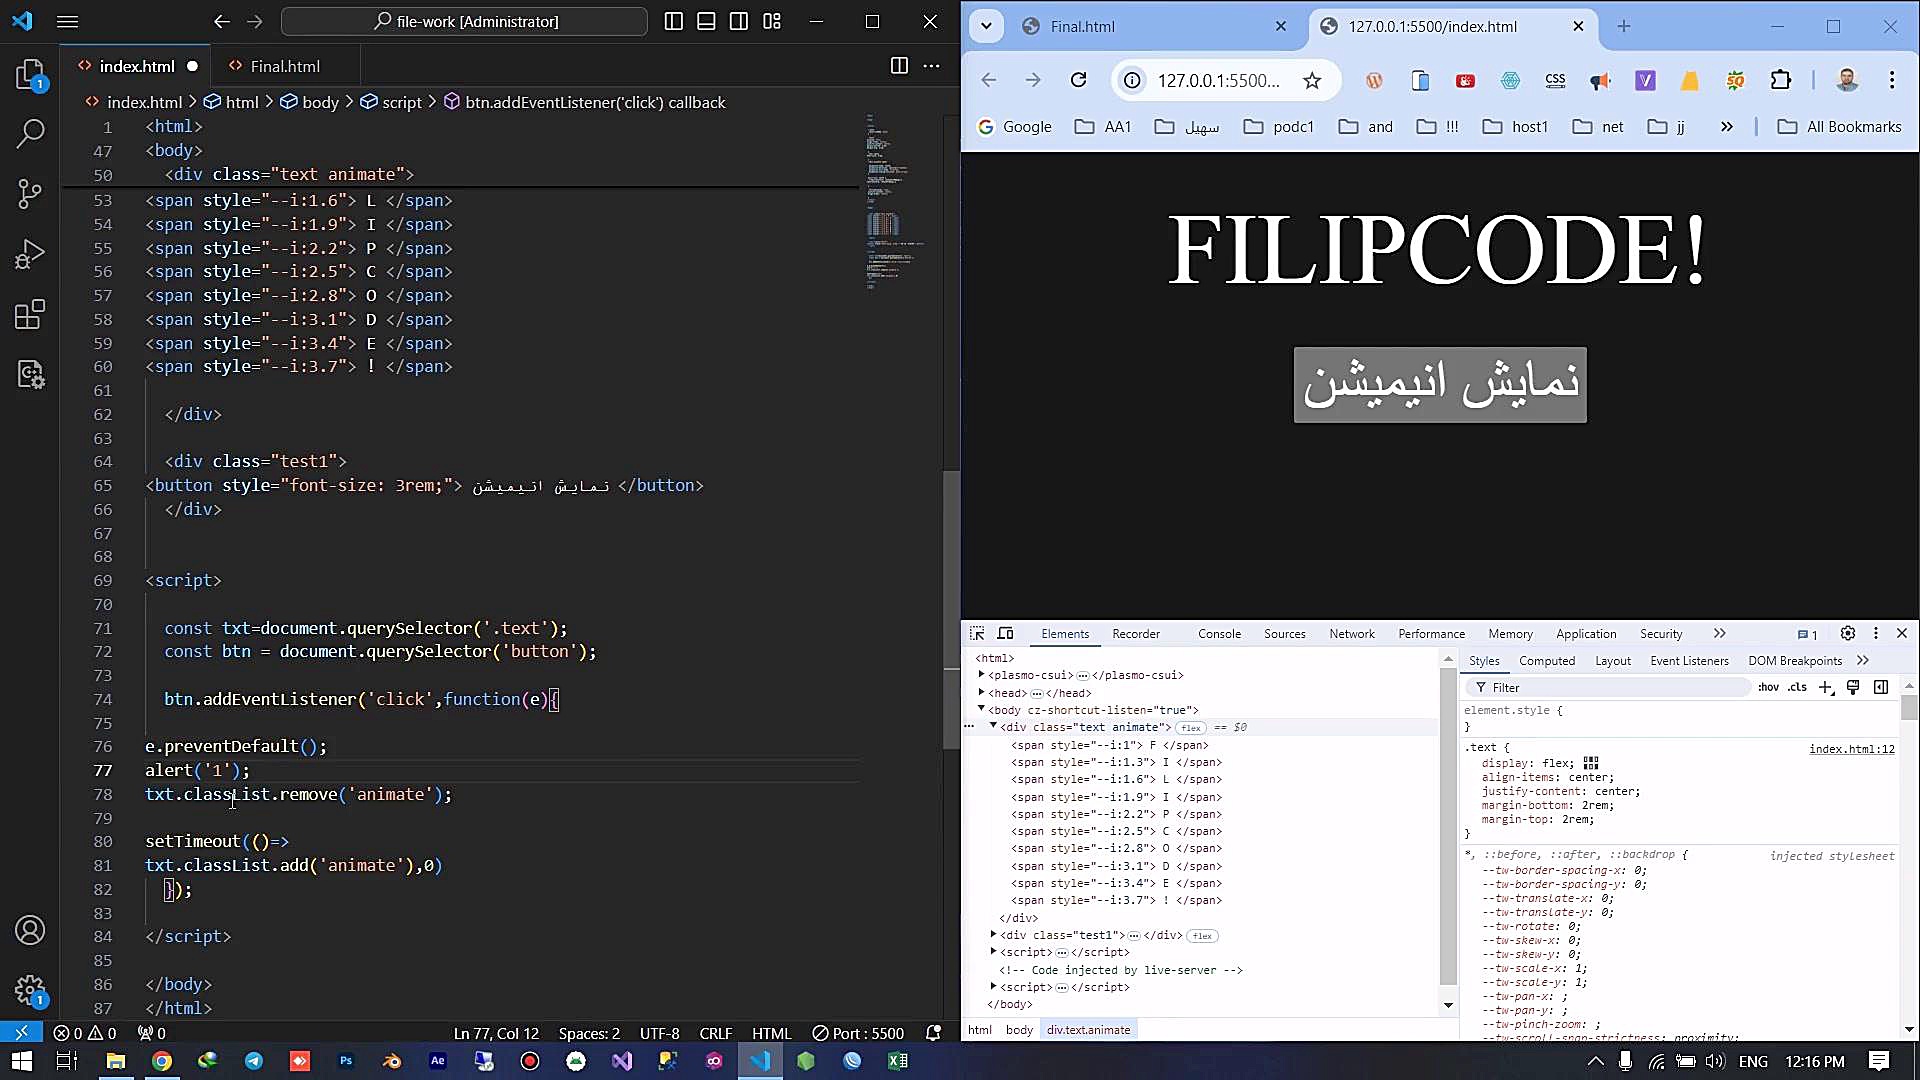Image resolution: width=1920 pixels, height=1080 pixels.
Task: Show more DevTools tabs chevron
Action: [x=1719, y=633]
